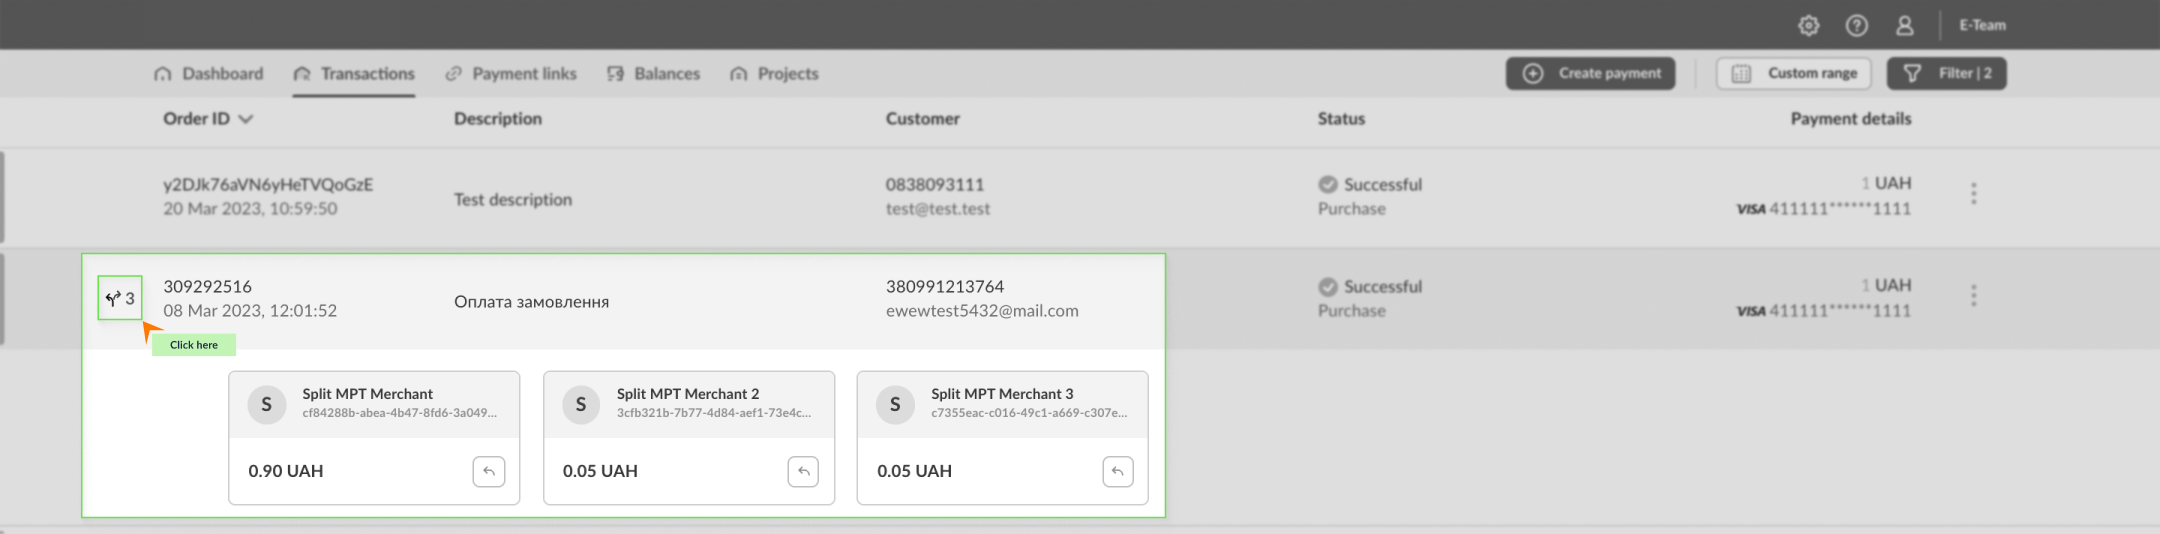Click refund arrow for Split MPT Merchant
Screen dimensions: 2160x534
pos(489,471)
